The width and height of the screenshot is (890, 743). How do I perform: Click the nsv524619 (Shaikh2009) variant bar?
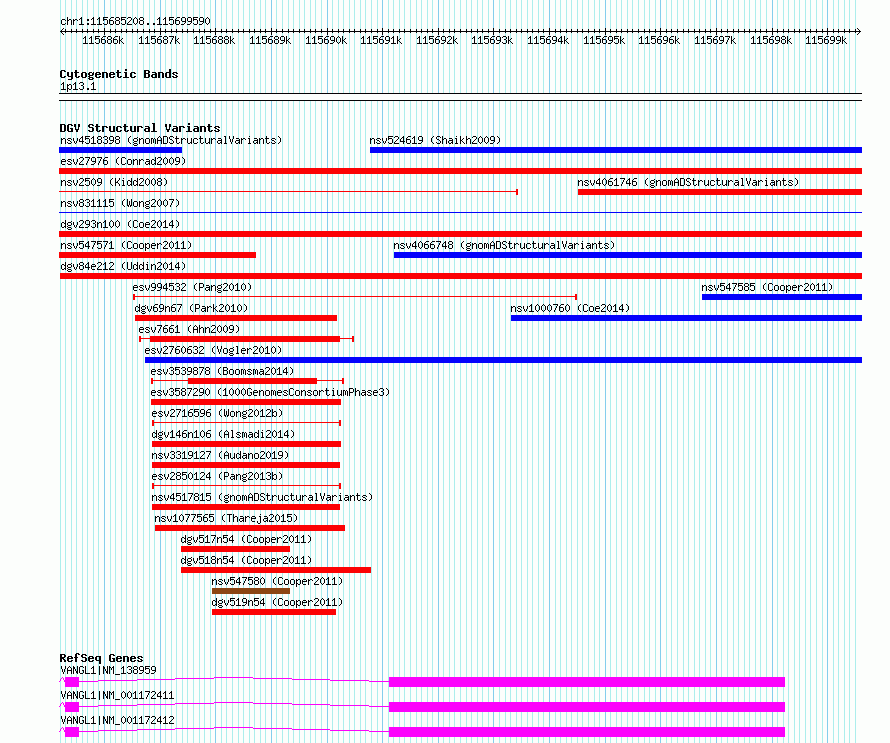coord(616,150)
